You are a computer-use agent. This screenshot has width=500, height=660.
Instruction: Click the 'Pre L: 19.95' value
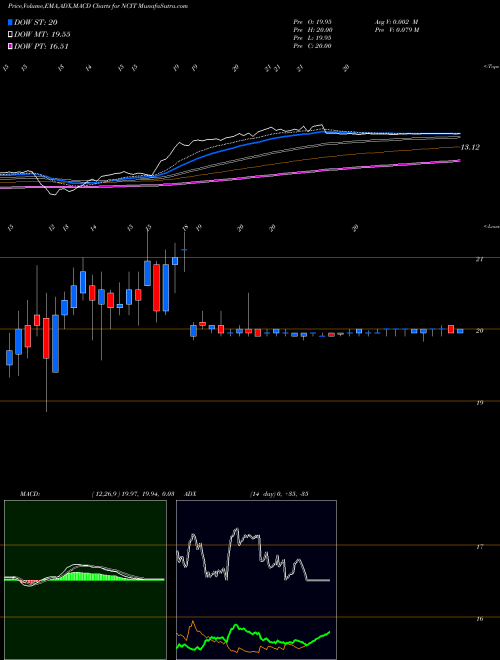313,38
